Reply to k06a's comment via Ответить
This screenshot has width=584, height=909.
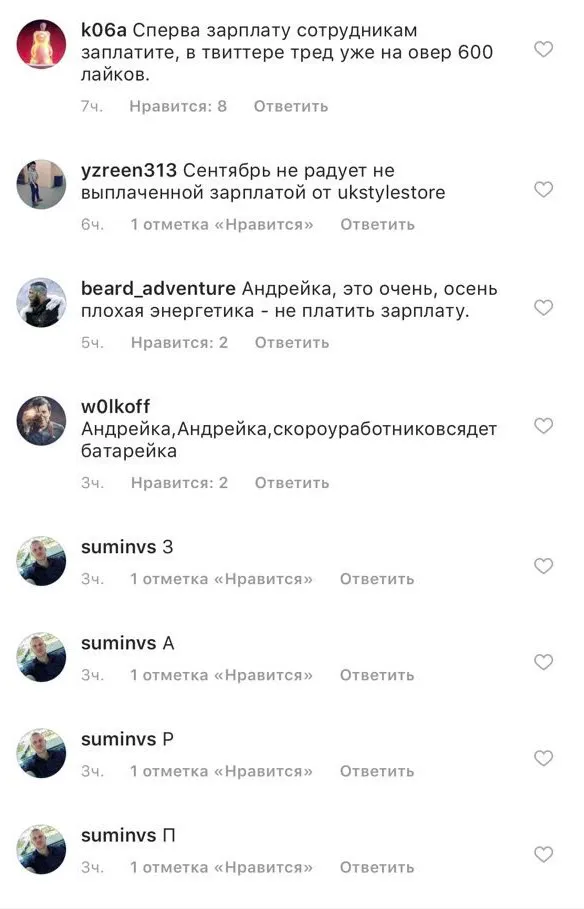[x=291, y=107]
